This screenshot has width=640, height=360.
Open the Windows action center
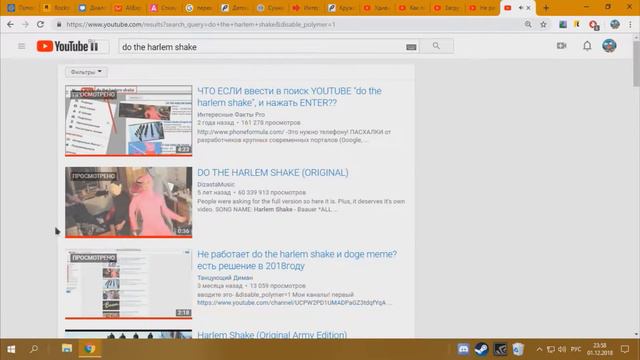coord(625,349)
